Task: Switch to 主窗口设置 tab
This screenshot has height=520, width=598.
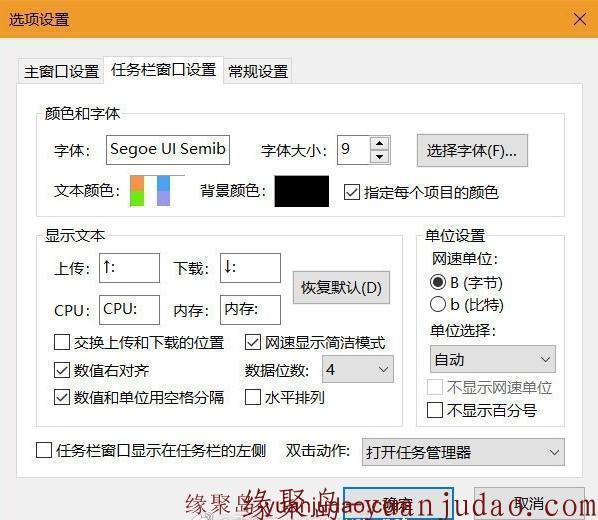Action: coord(61,71)
